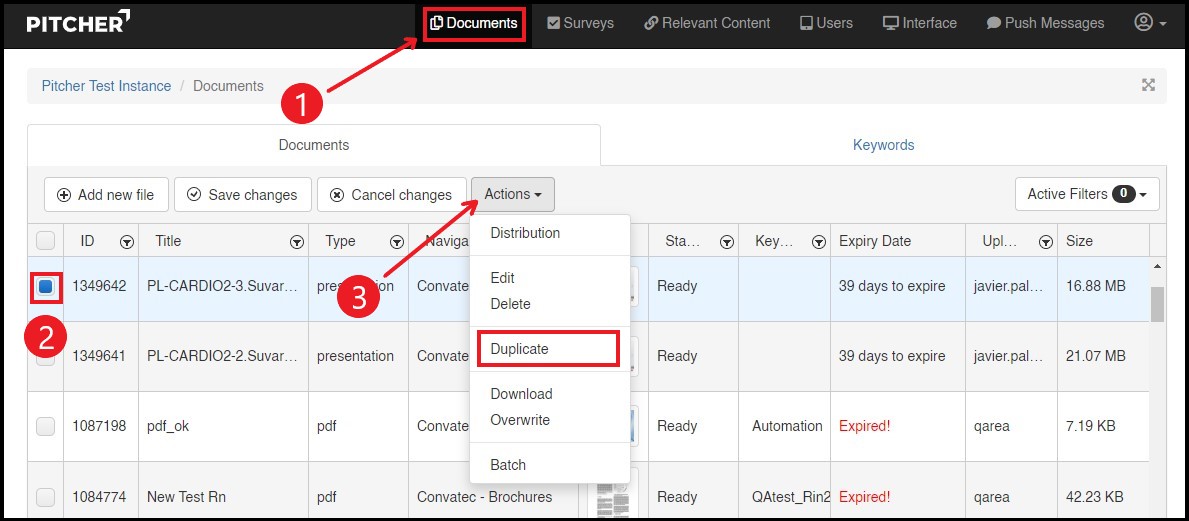The width and height of the screenshot is (1189, 521).
Task: Open the user account profile icon
Action: [x=1144, y=22]
